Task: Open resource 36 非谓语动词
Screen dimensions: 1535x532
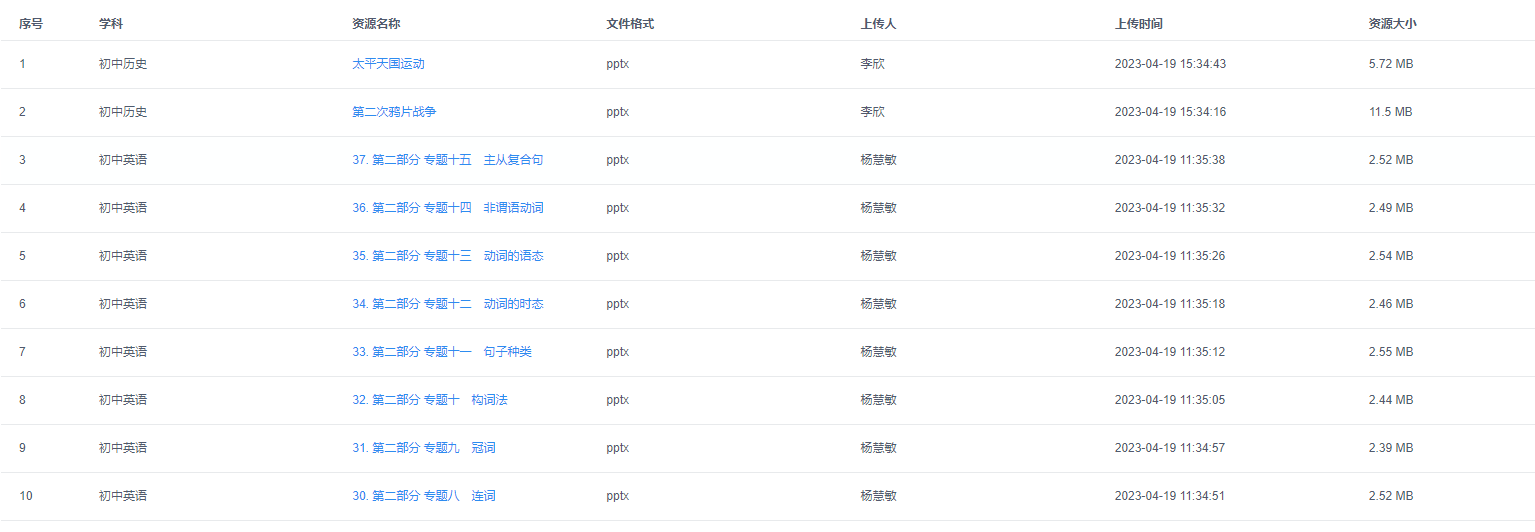Action: pyautogui.click(x=447, y=208)
